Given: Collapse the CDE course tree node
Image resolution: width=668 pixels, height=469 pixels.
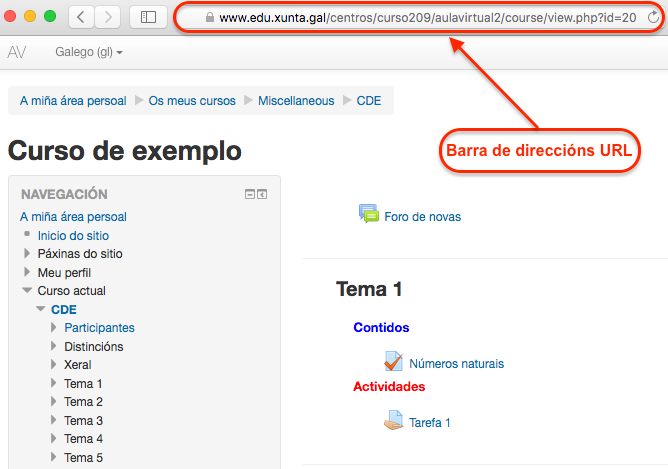Looking at the screenshot, I should coord(40,308).
